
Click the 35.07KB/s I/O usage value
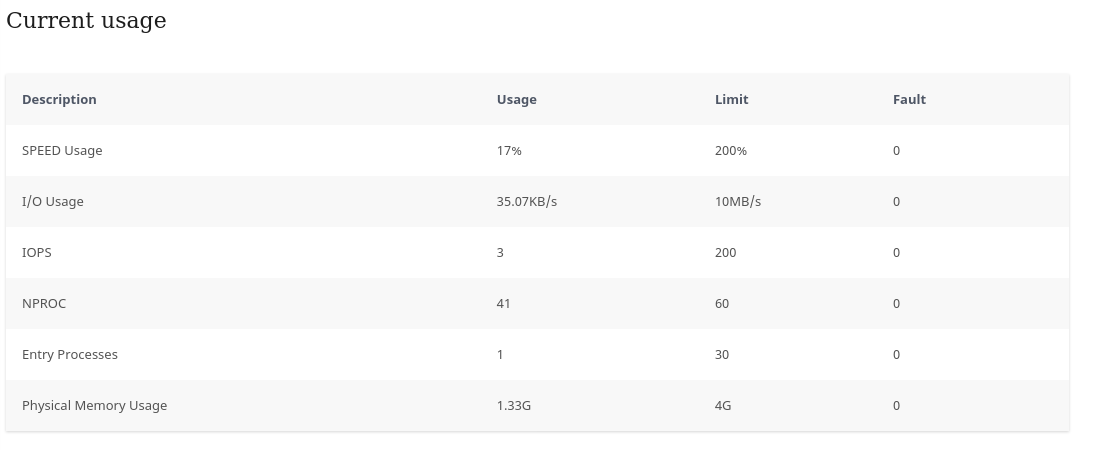(527, 202)
